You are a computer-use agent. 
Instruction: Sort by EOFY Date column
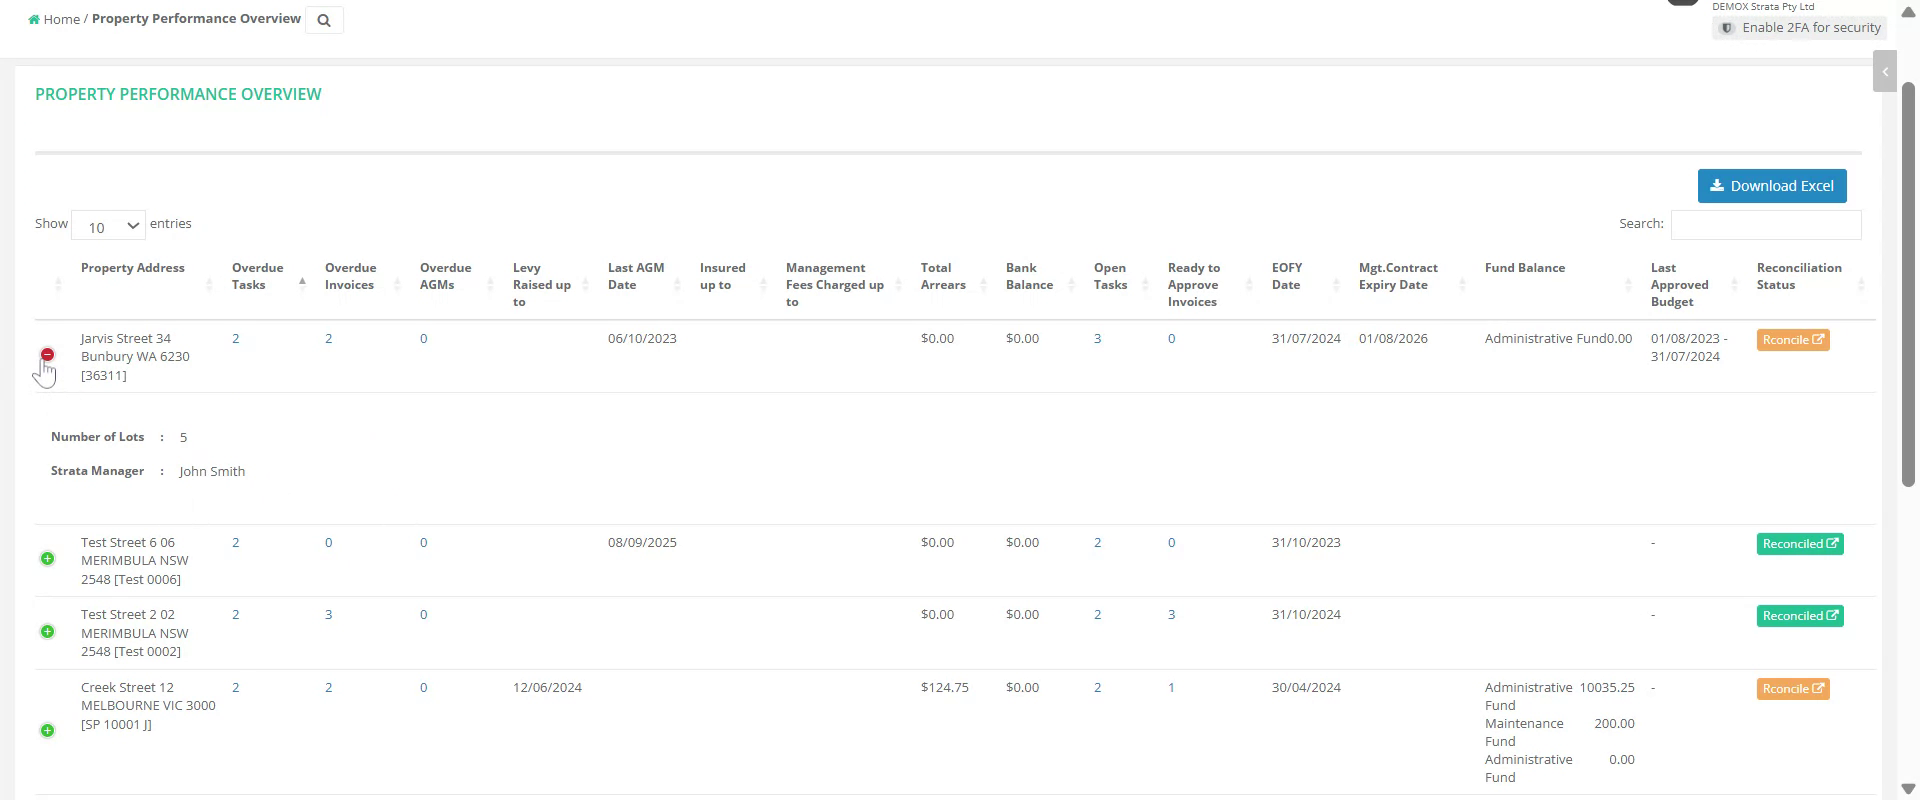(x=1287, y=276)
